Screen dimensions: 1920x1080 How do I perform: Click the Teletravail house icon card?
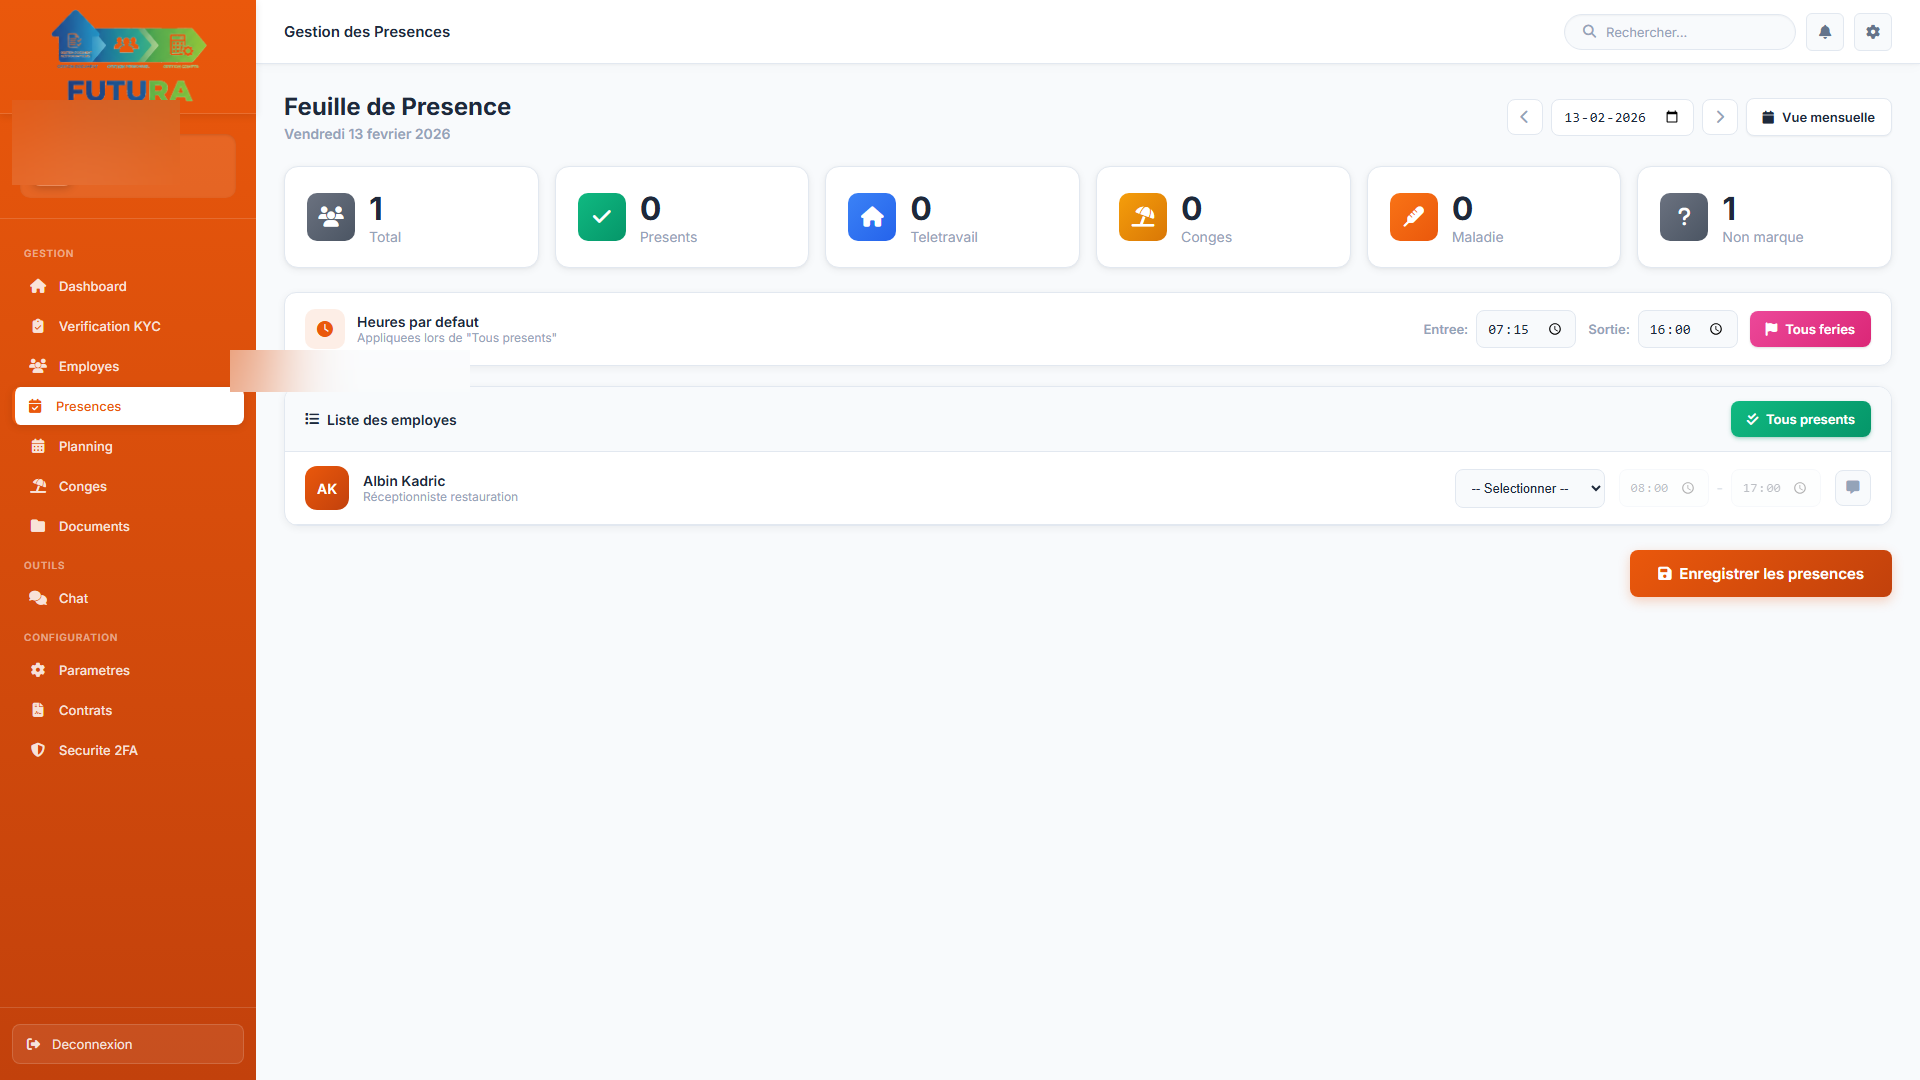(872, 217)
